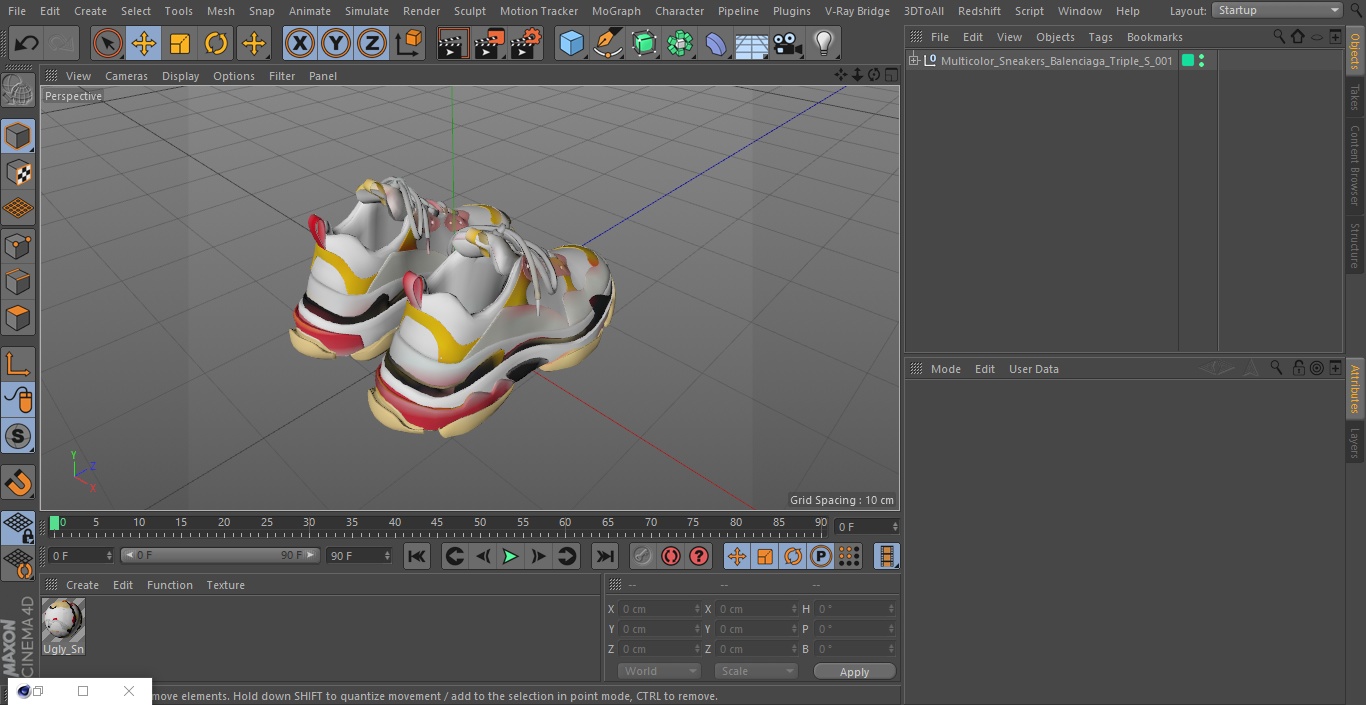
Task: Click the preview range slider bar
Action: [x=220, y=555]
